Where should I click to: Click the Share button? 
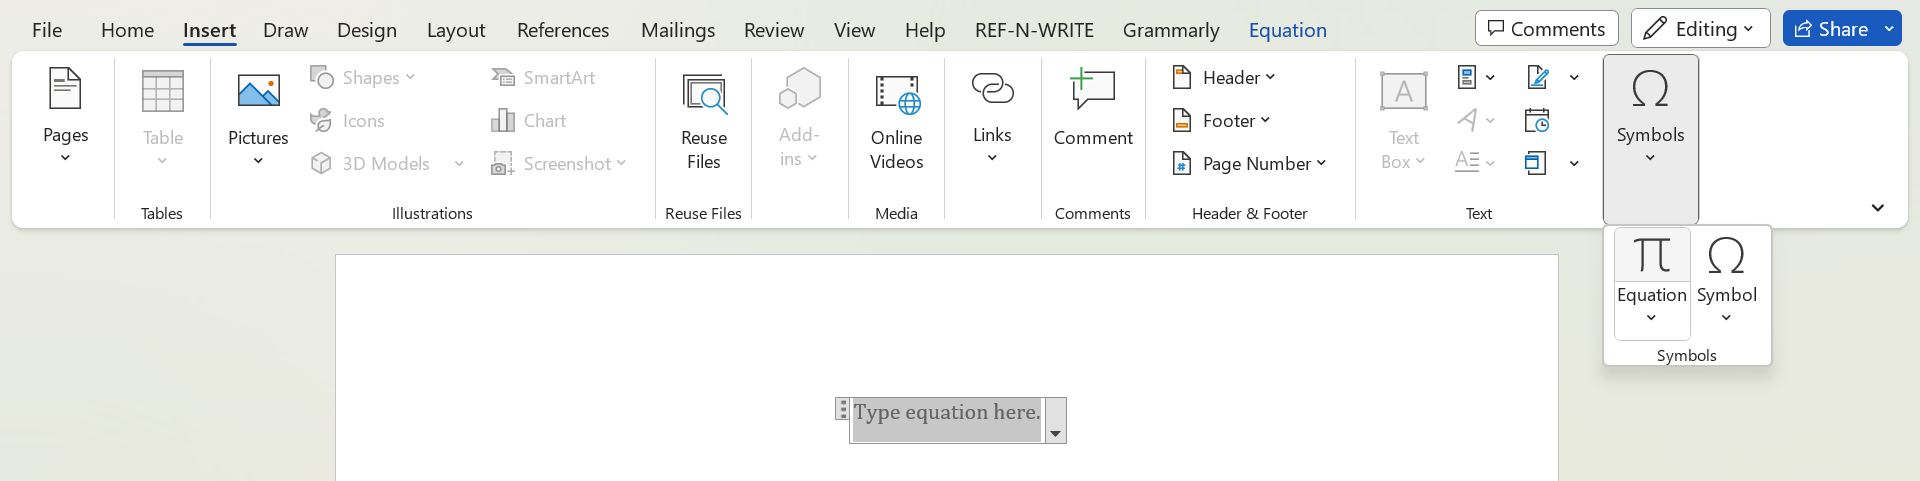point(1831,29)
